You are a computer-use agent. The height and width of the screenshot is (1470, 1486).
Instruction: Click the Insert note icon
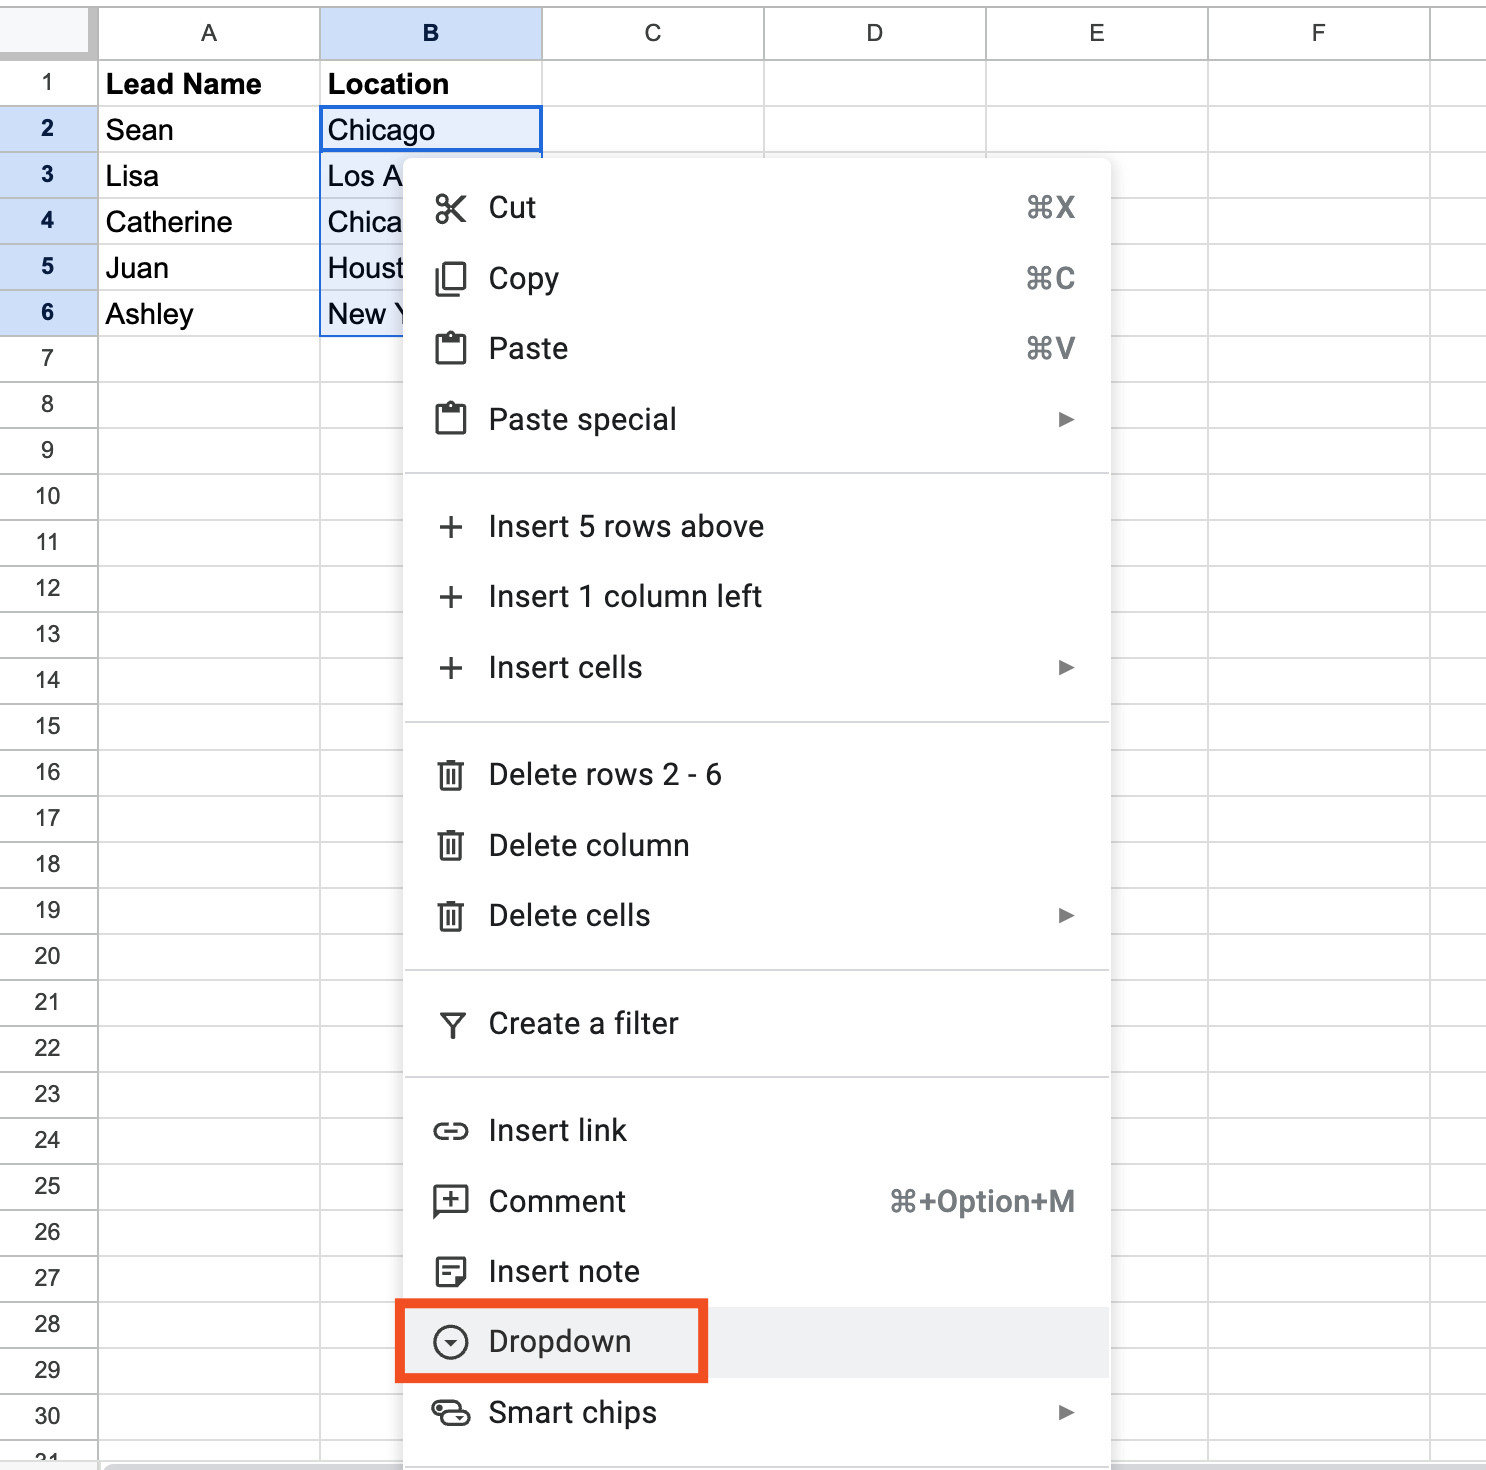point(451,1272)
